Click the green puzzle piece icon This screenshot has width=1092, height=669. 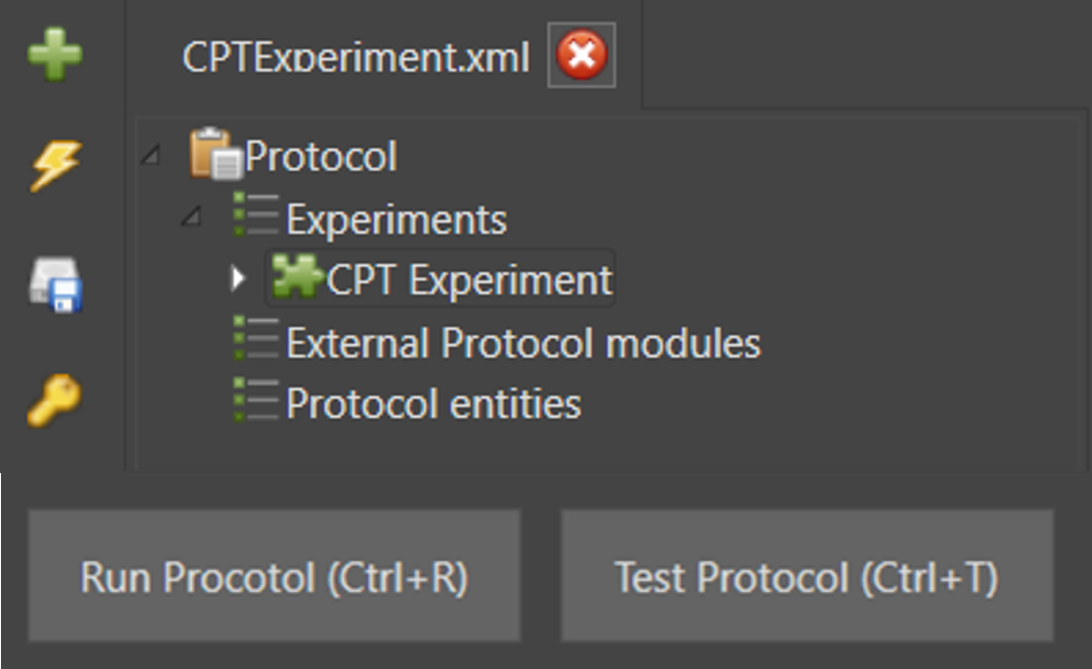(x=297, y=278)
